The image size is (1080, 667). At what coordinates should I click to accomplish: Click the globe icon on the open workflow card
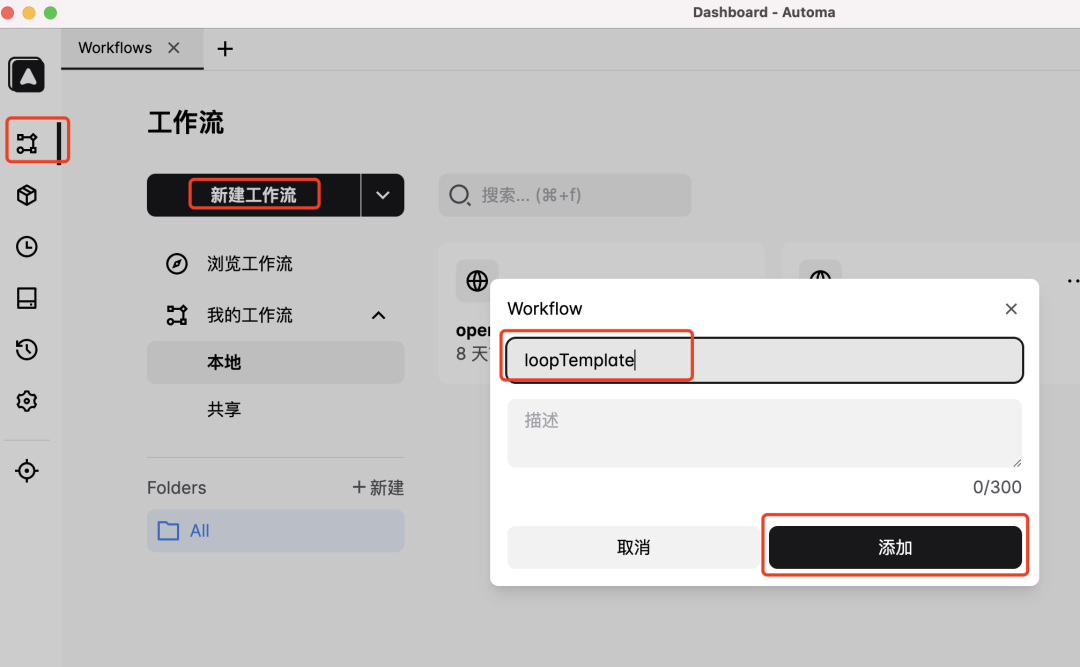pyautogui.click(x=477, y=280)
